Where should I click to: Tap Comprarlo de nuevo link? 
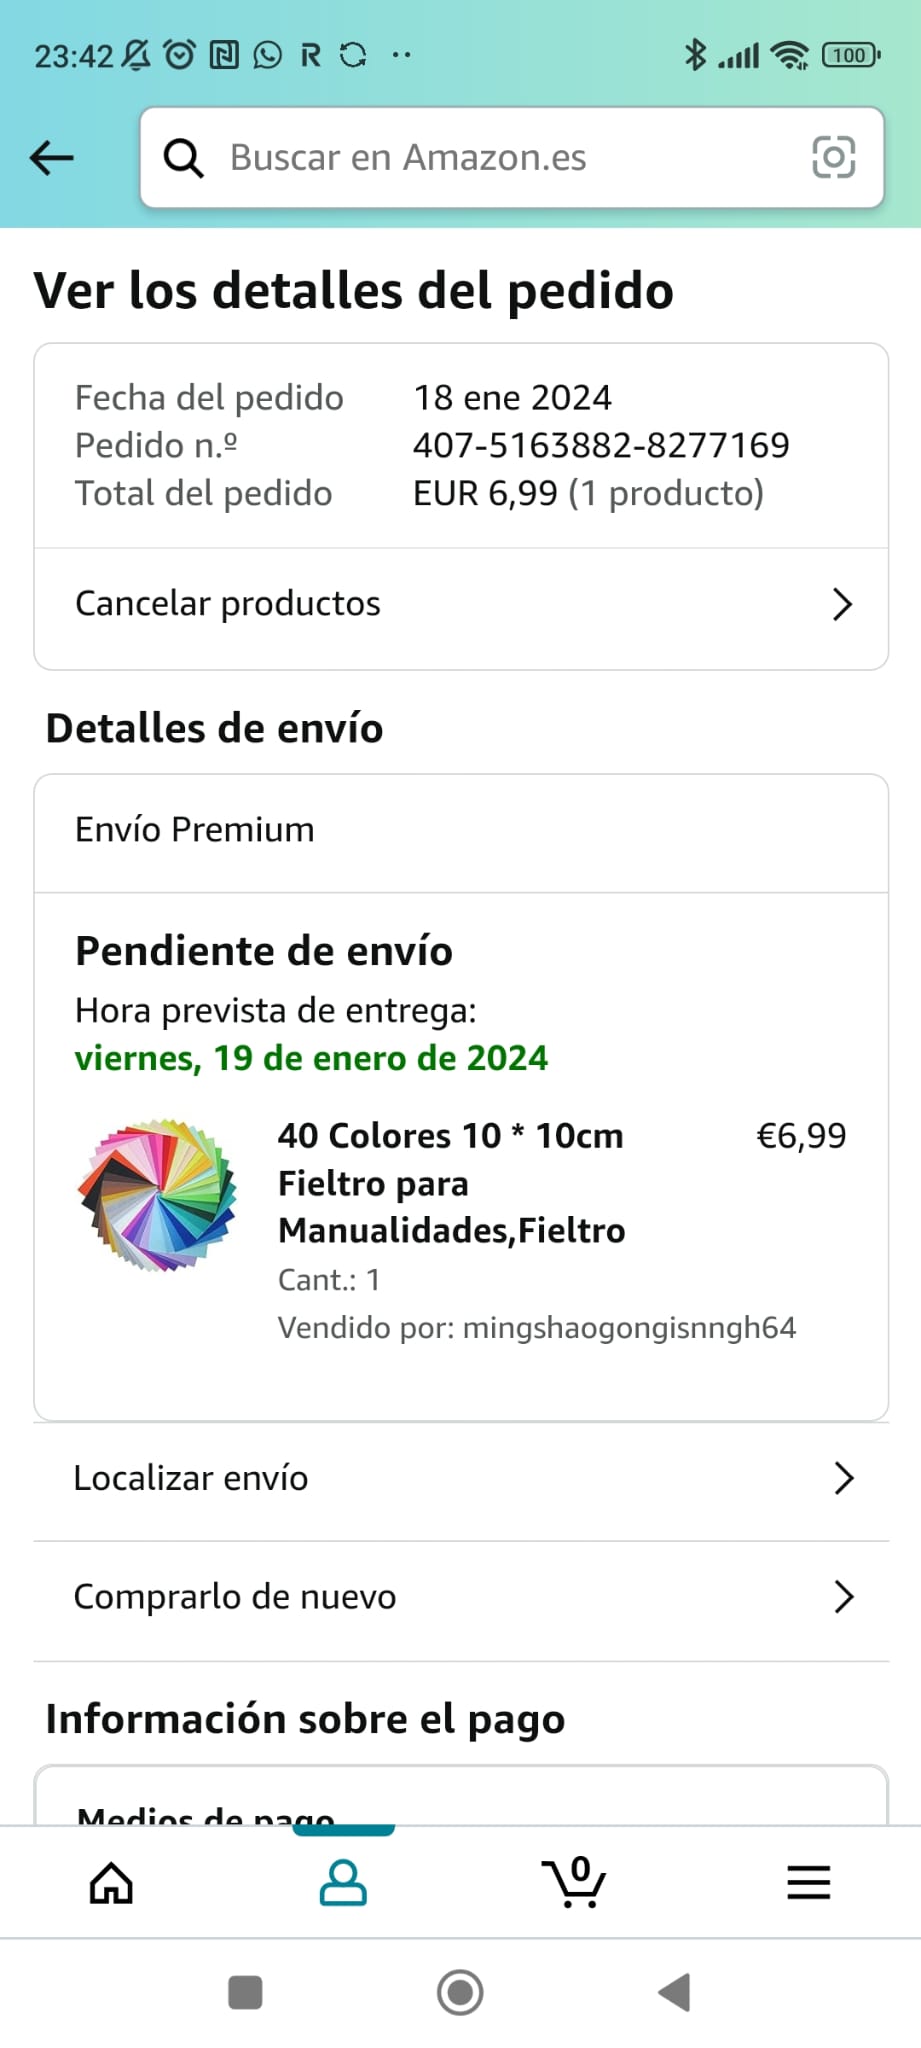pos(235,1597)
